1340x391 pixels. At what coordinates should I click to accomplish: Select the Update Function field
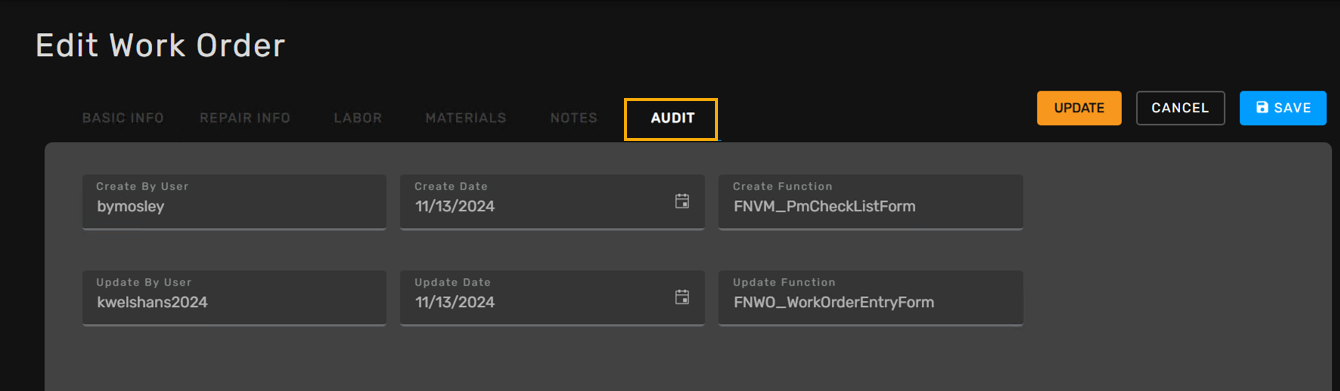(x=870, y=298)
